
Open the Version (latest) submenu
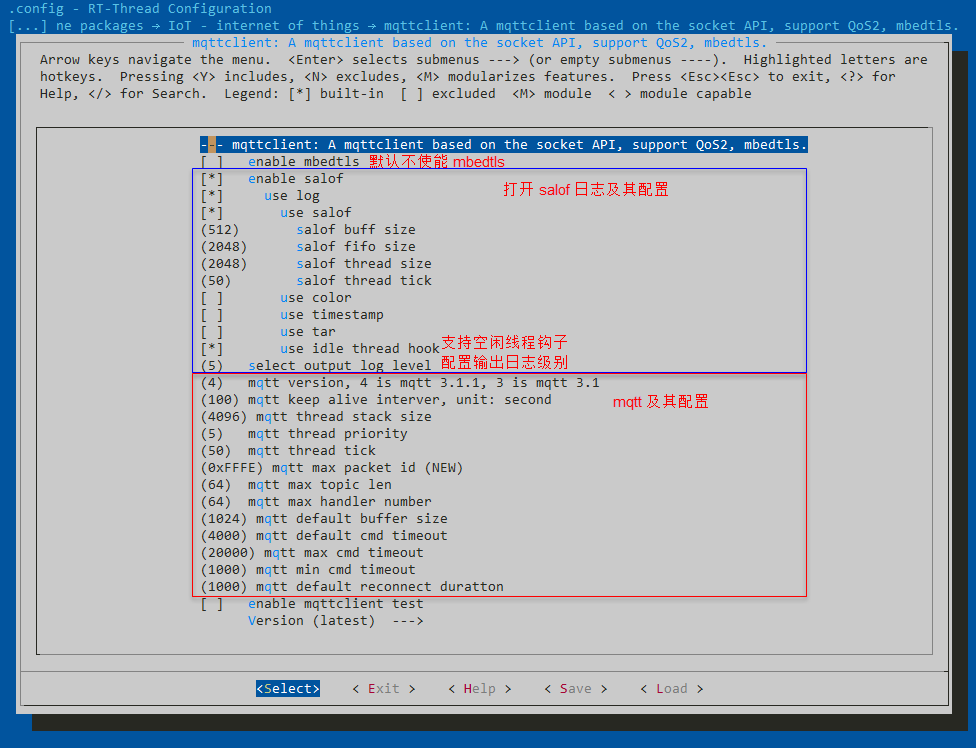click(x=336, y=621)
